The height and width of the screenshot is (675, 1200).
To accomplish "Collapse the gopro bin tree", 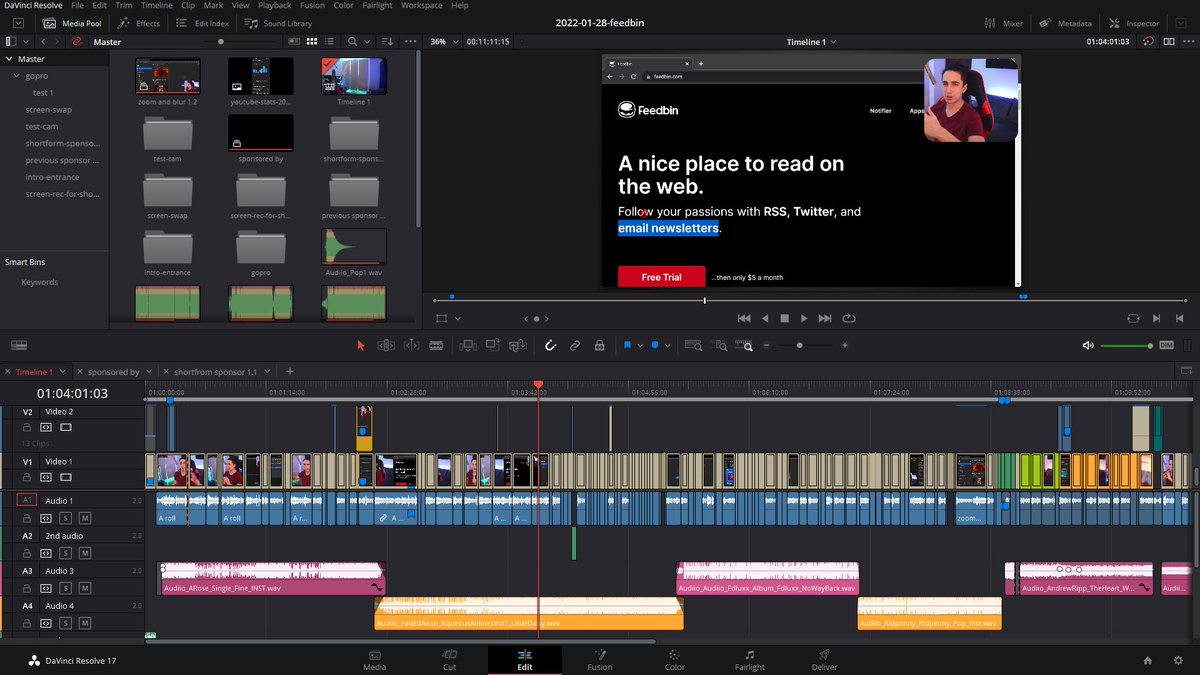I will coord(16,76).
